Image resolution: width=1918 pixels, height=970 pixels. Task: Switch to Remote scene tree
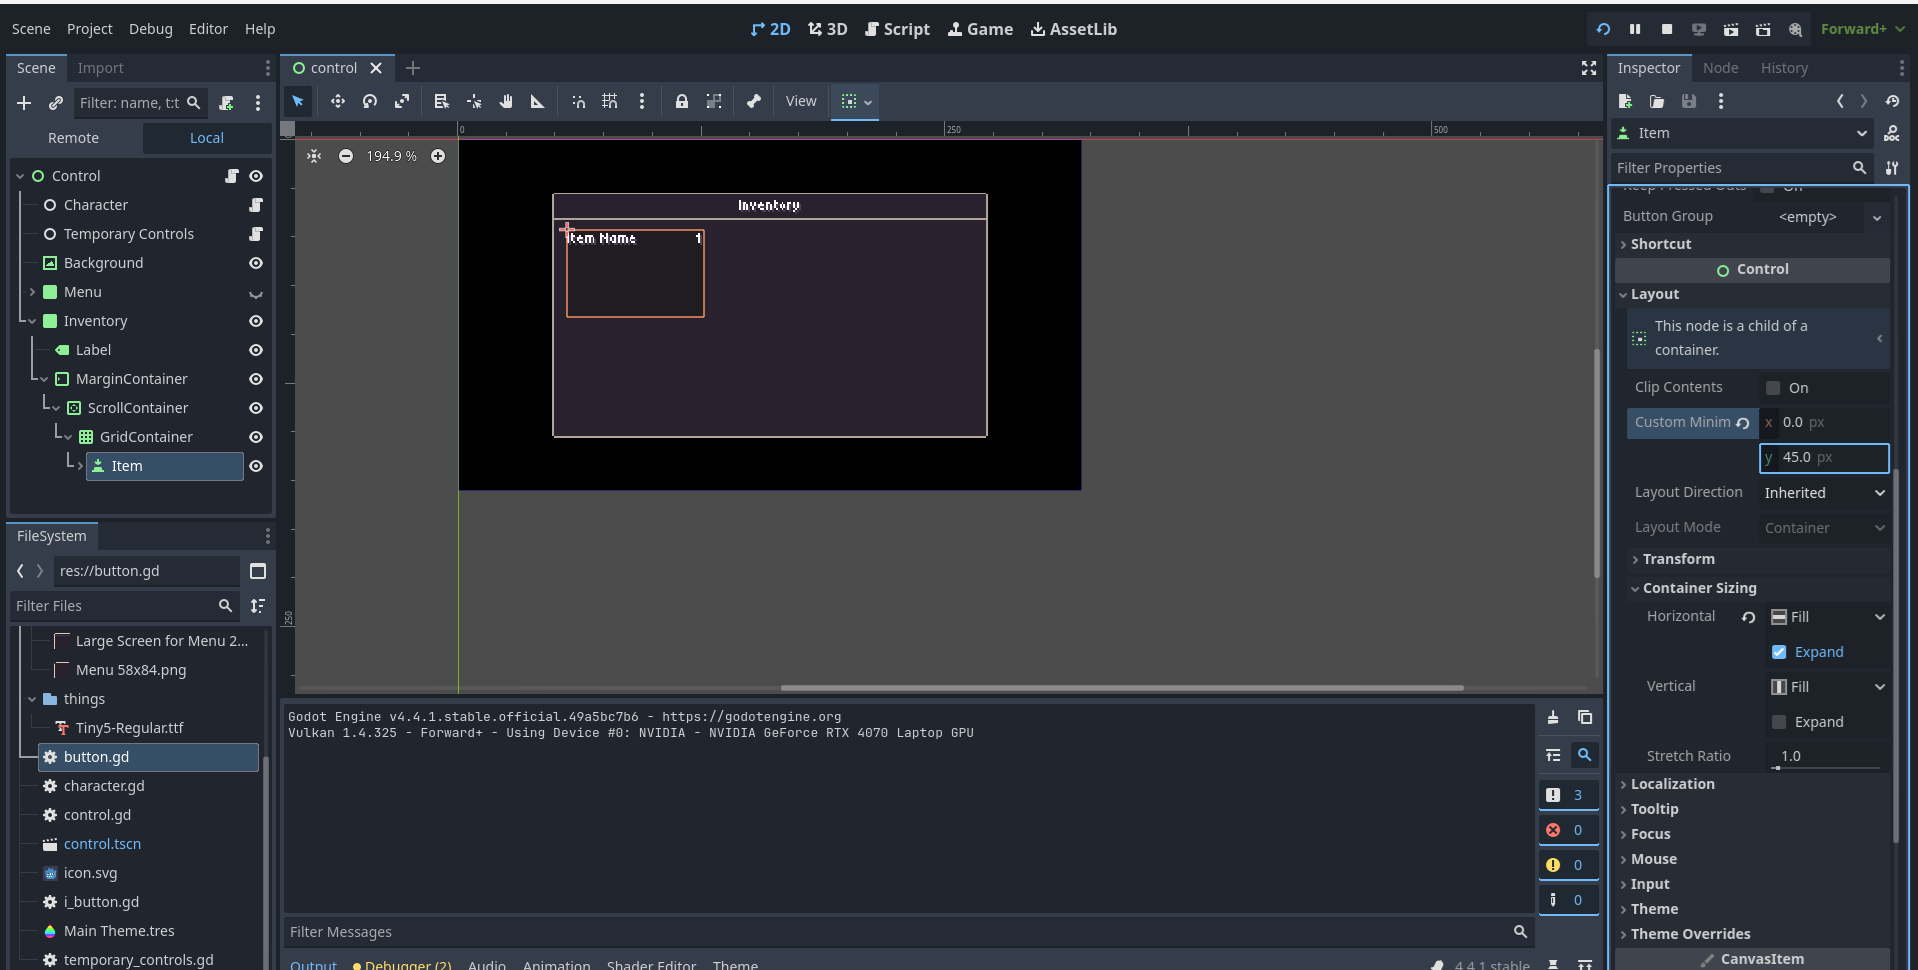73,138
